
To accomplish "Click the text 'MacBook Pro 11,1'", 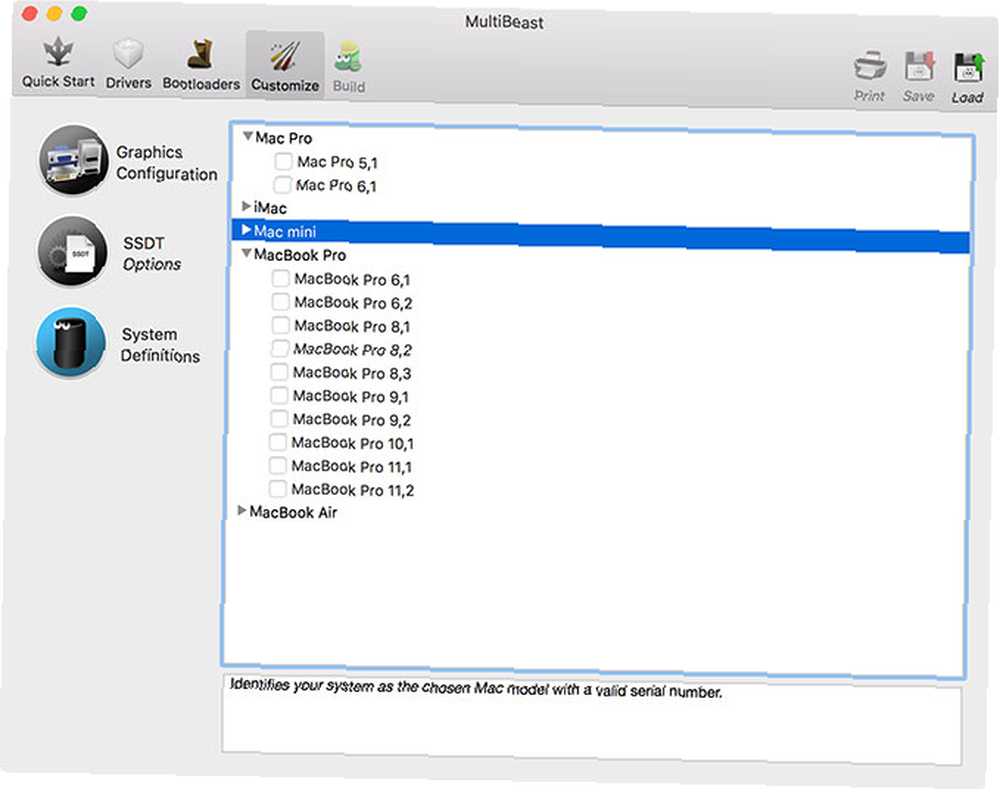I will click(x=351, y=466).
